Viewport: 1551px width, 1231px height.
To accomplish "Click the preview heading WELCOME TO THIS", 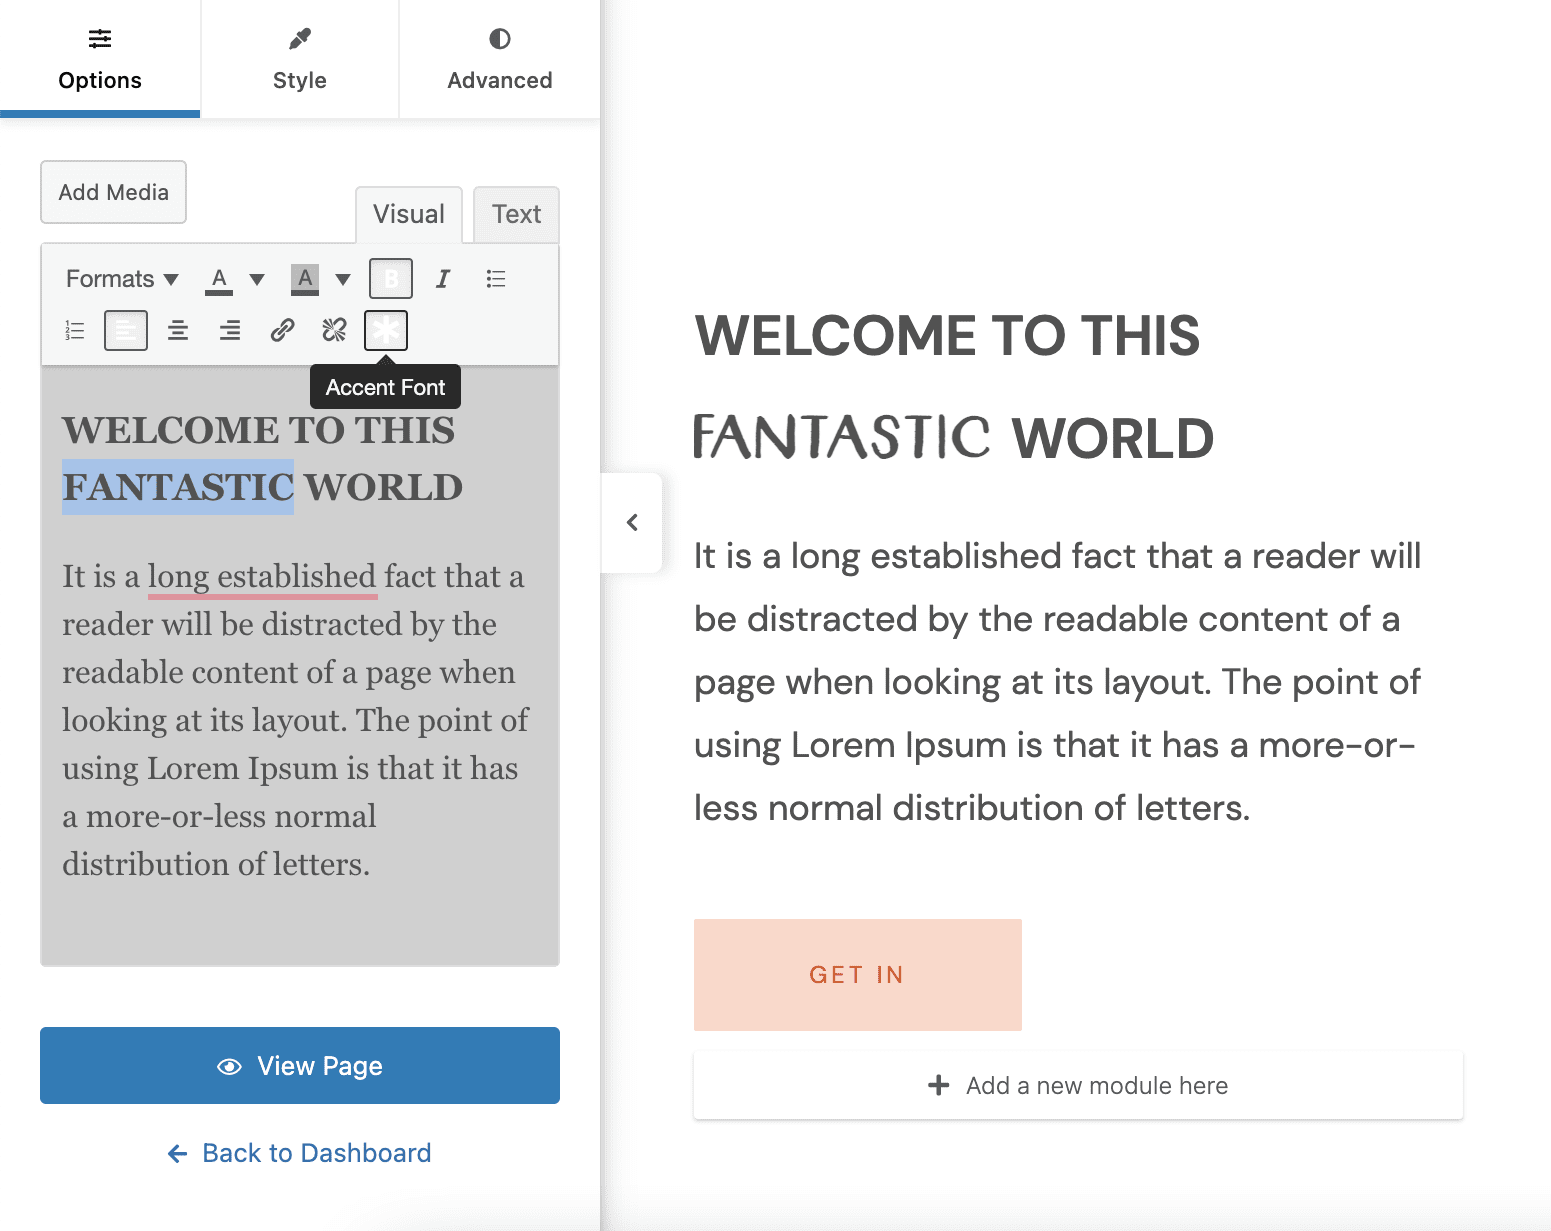I will point(947,335).
